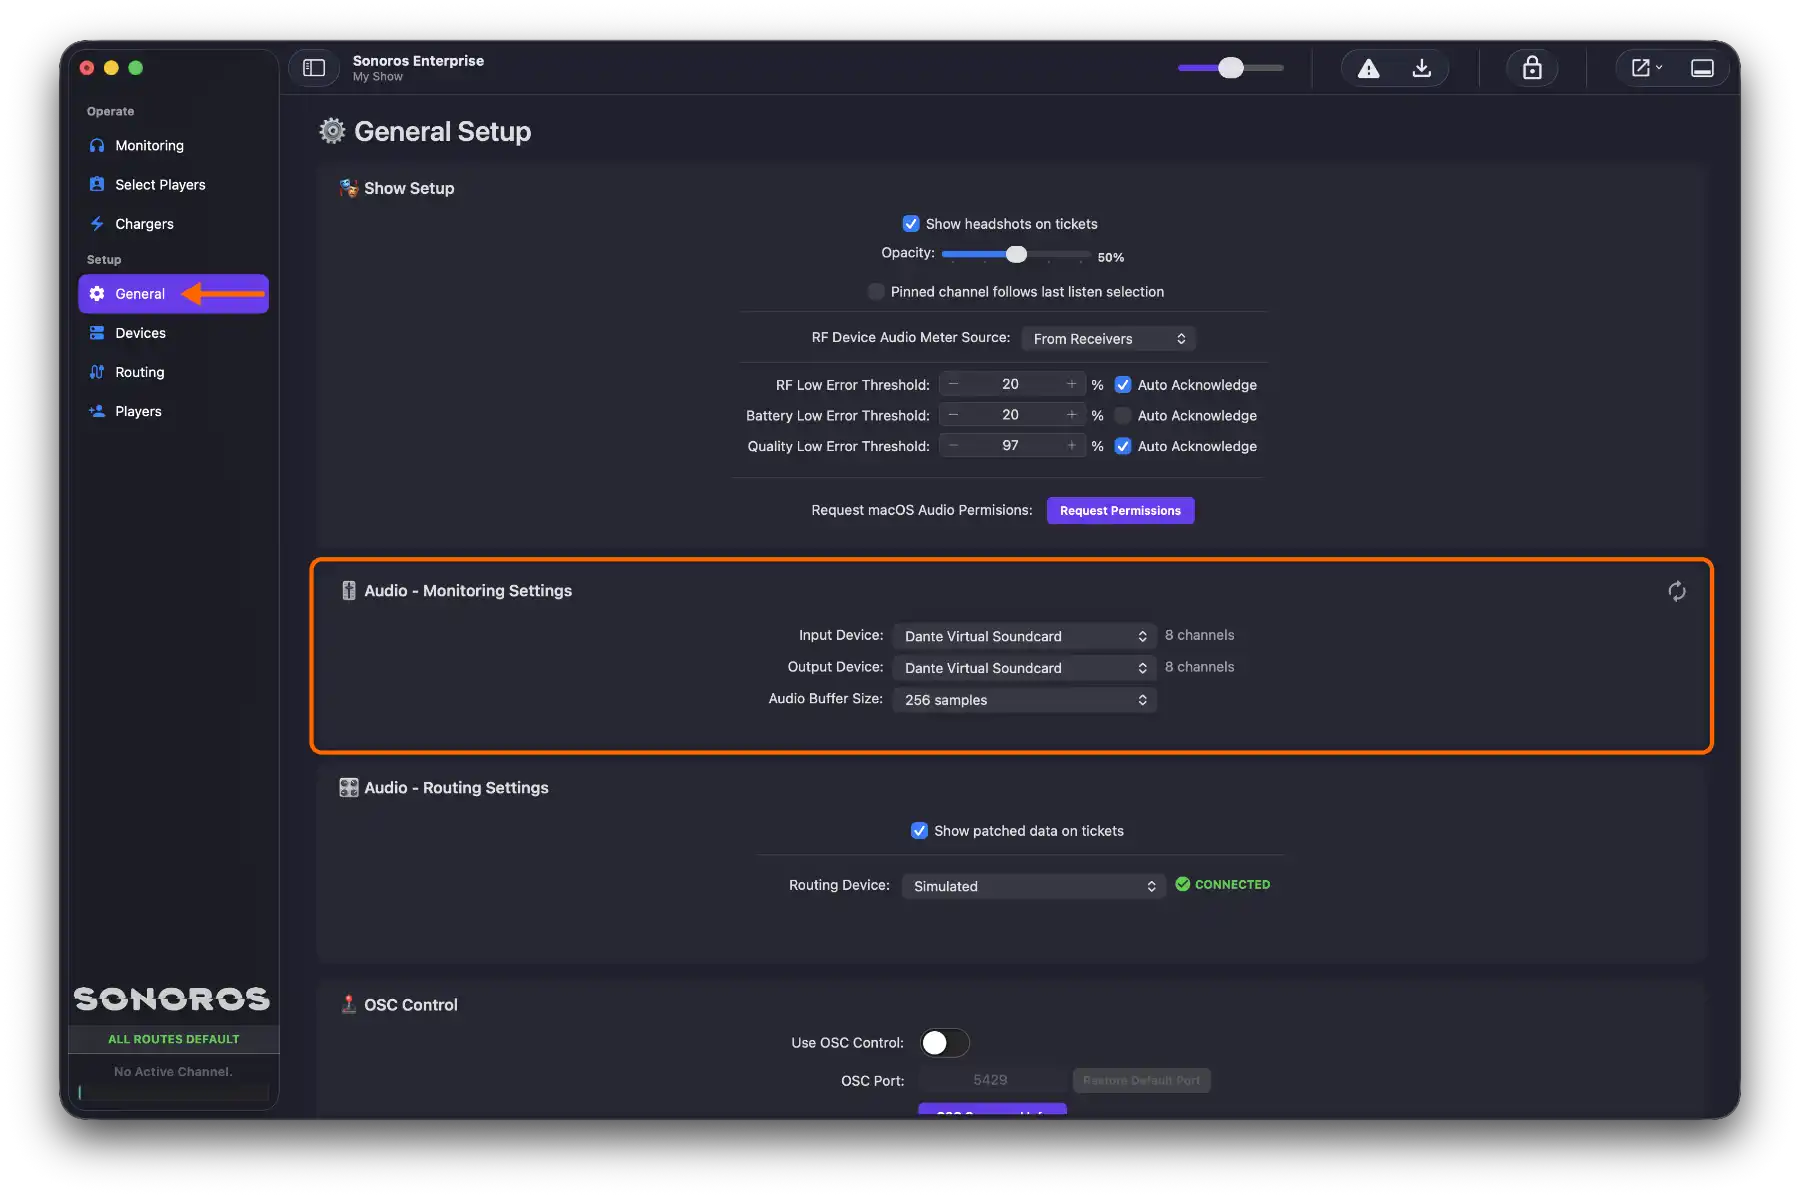
Task: Click RF Low Error Threshold value field
Action: [x=1011, y=385]
